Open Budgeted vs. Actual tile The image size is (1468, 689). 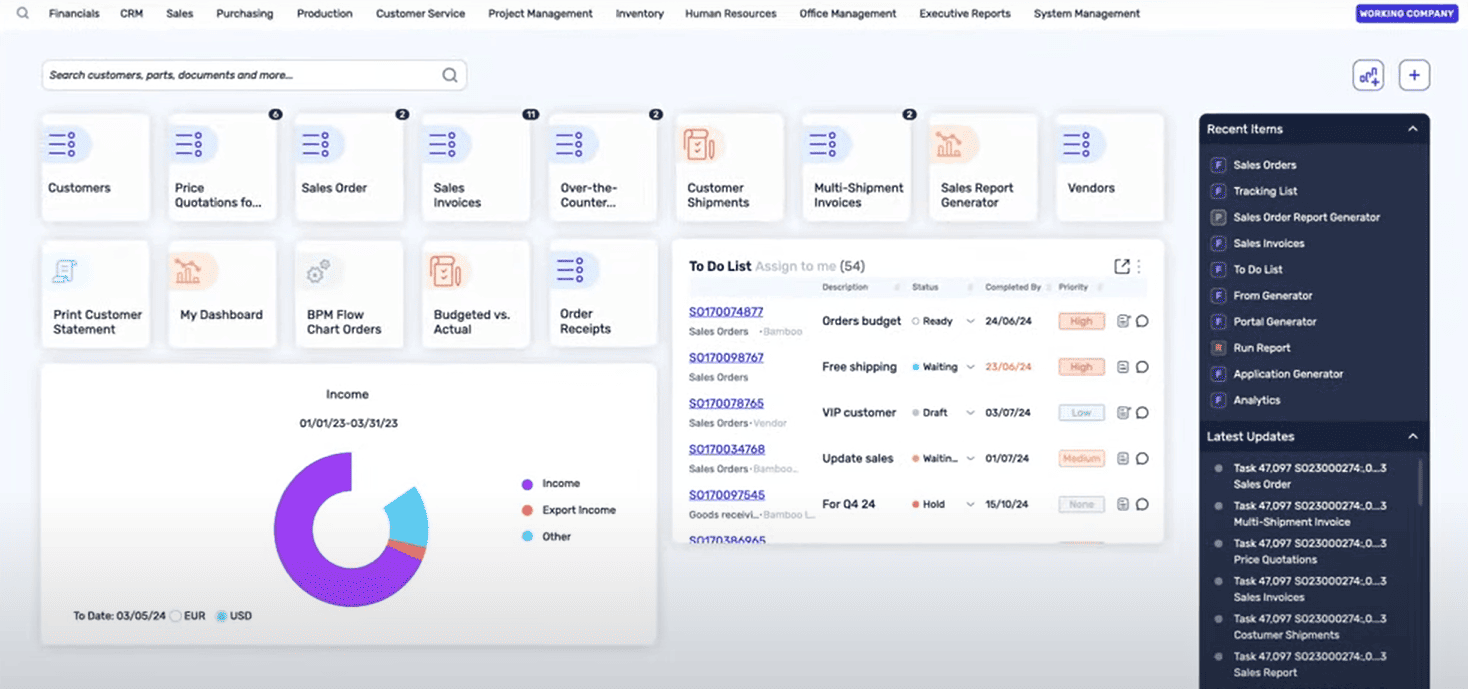(x=476, y=294)
